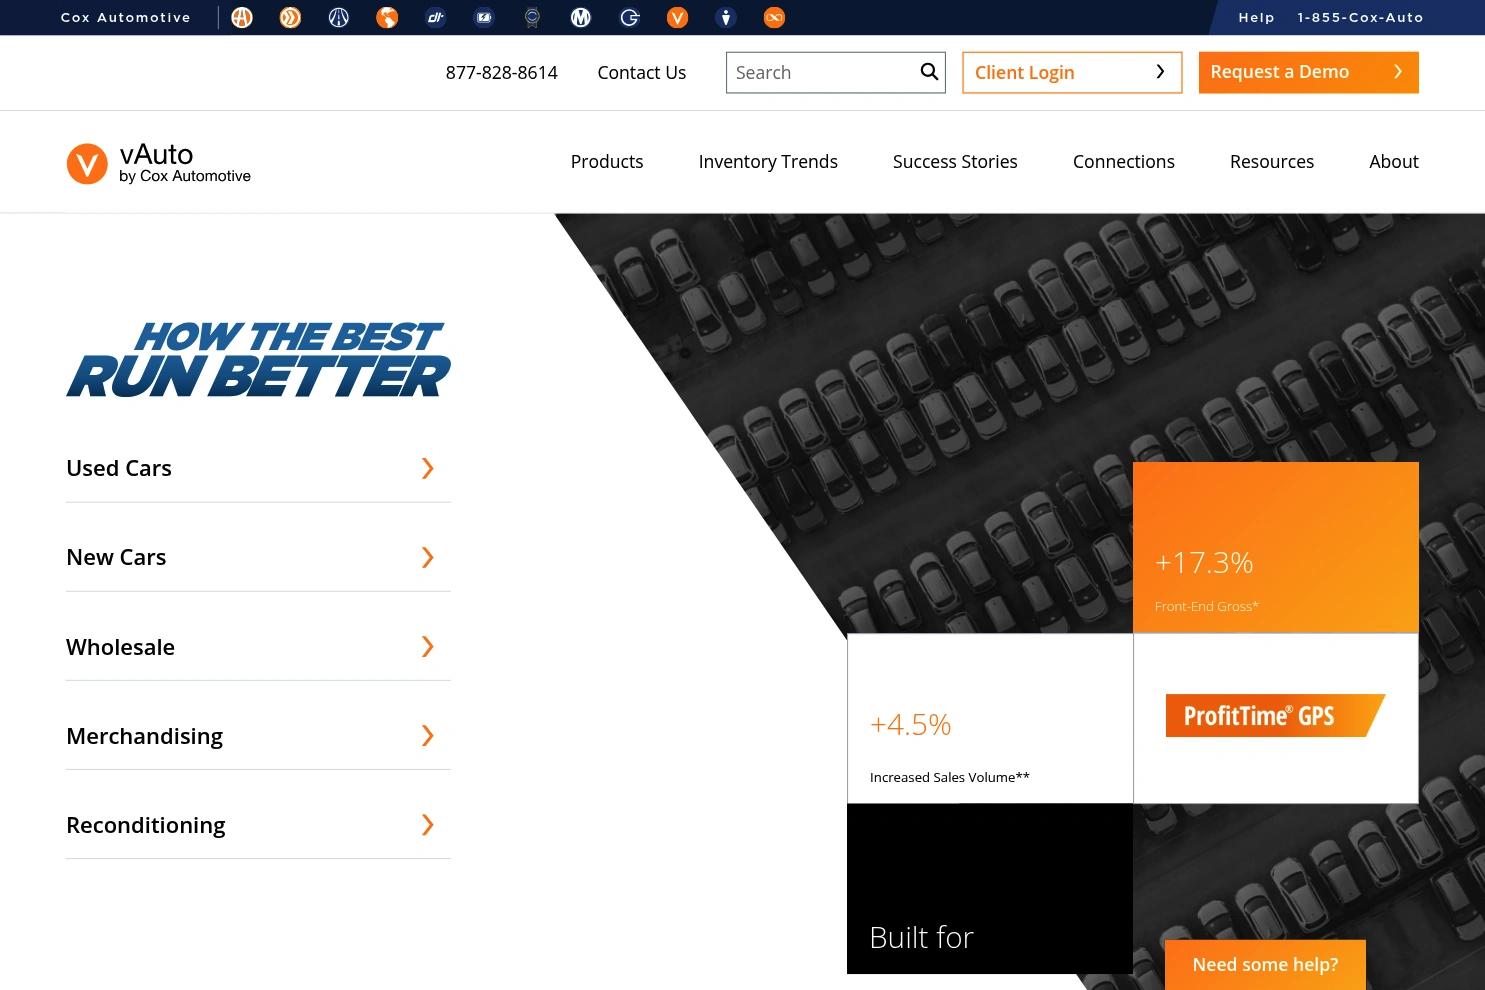
Task: Open the ribbon badge brand icon
Action: point(532,17)
